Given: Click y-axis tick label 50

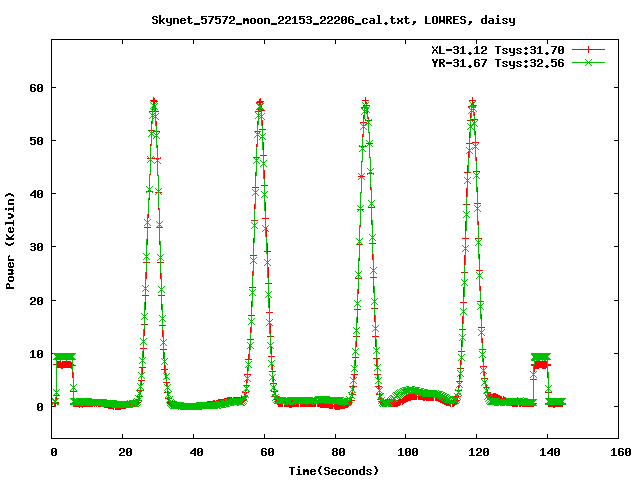Looking at the screenshot, I should tap(36, 141).
